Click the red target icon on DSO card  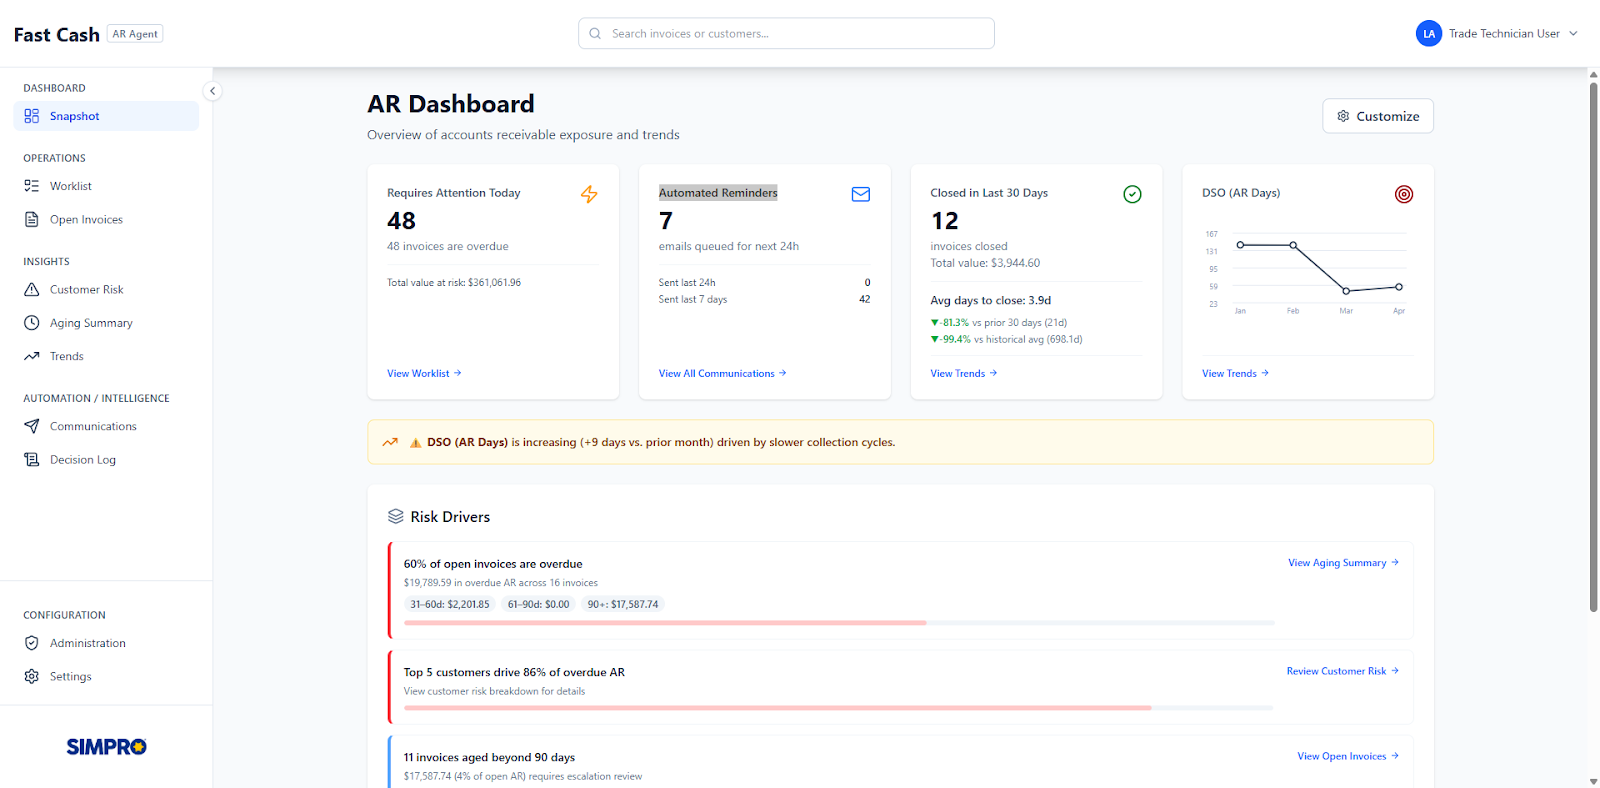[1404, 194]
